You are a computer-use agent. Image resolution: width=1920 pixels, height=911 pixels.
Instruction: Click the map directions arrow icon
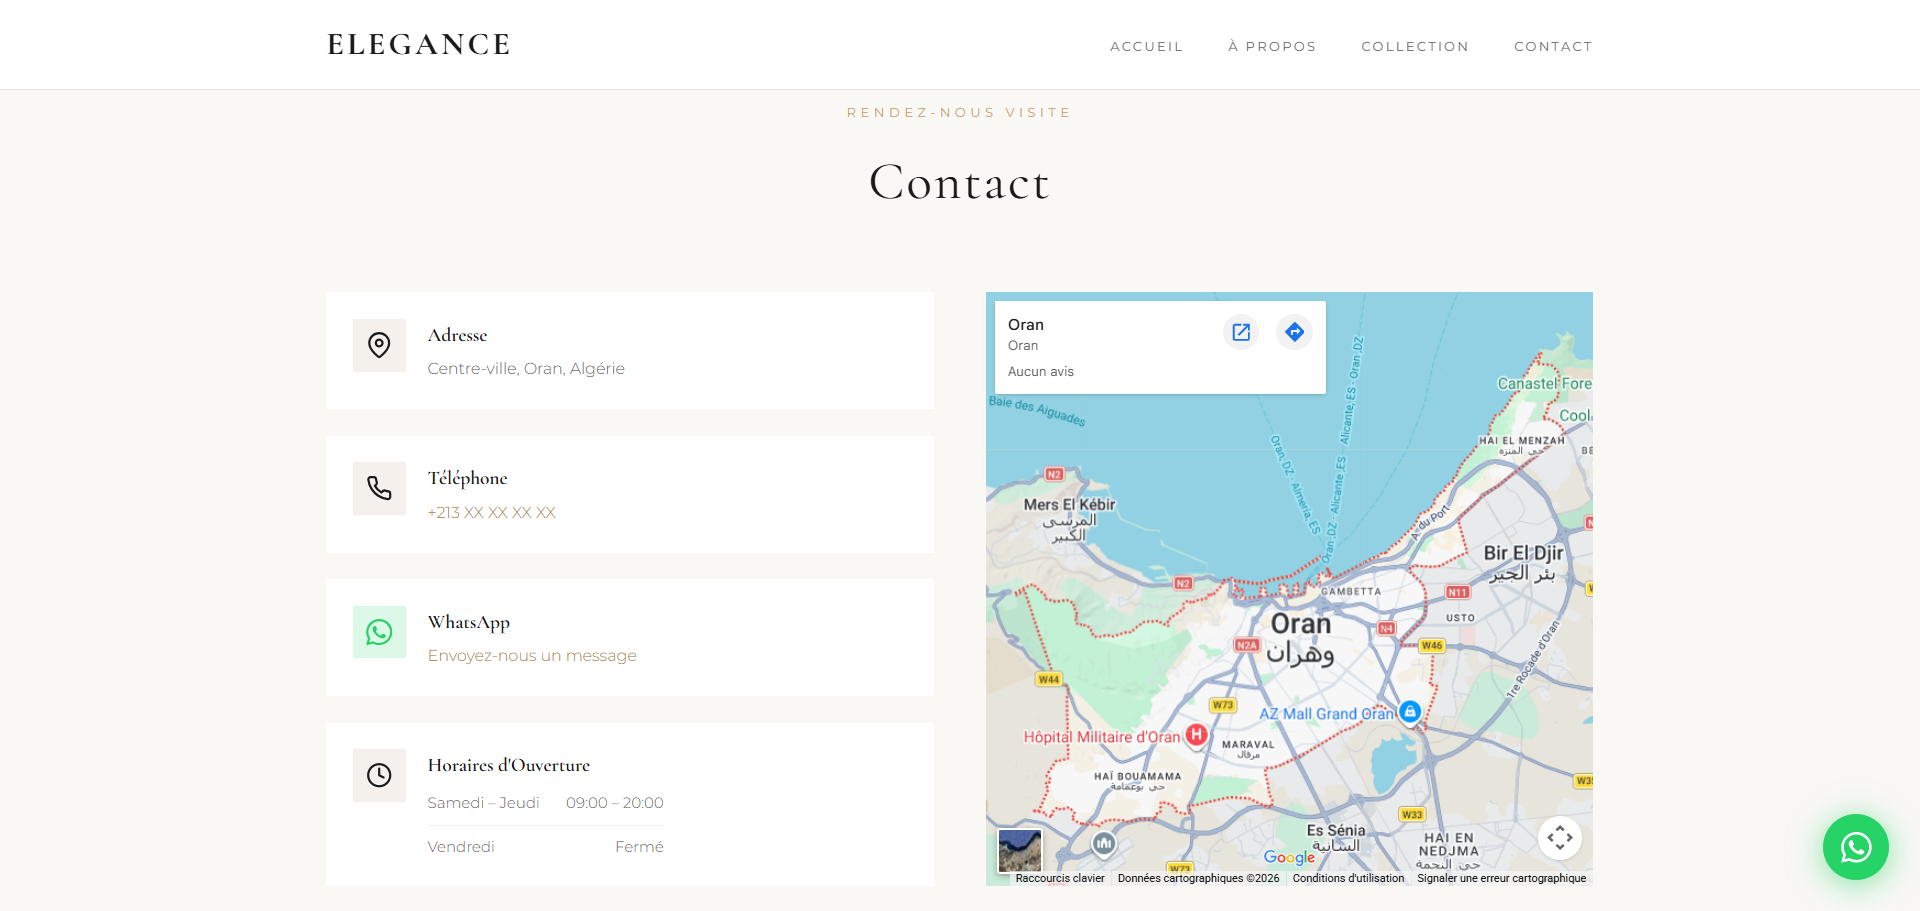point(1294,332)
